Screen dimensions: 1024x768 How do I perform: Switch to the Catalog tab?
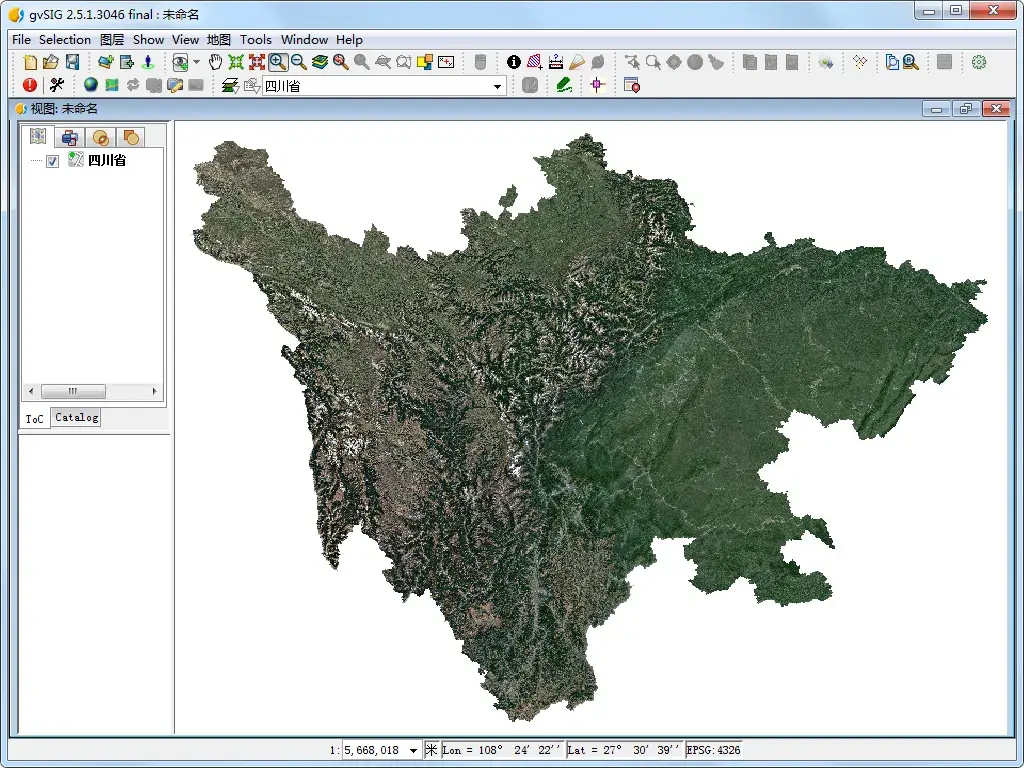click(75, 417)
